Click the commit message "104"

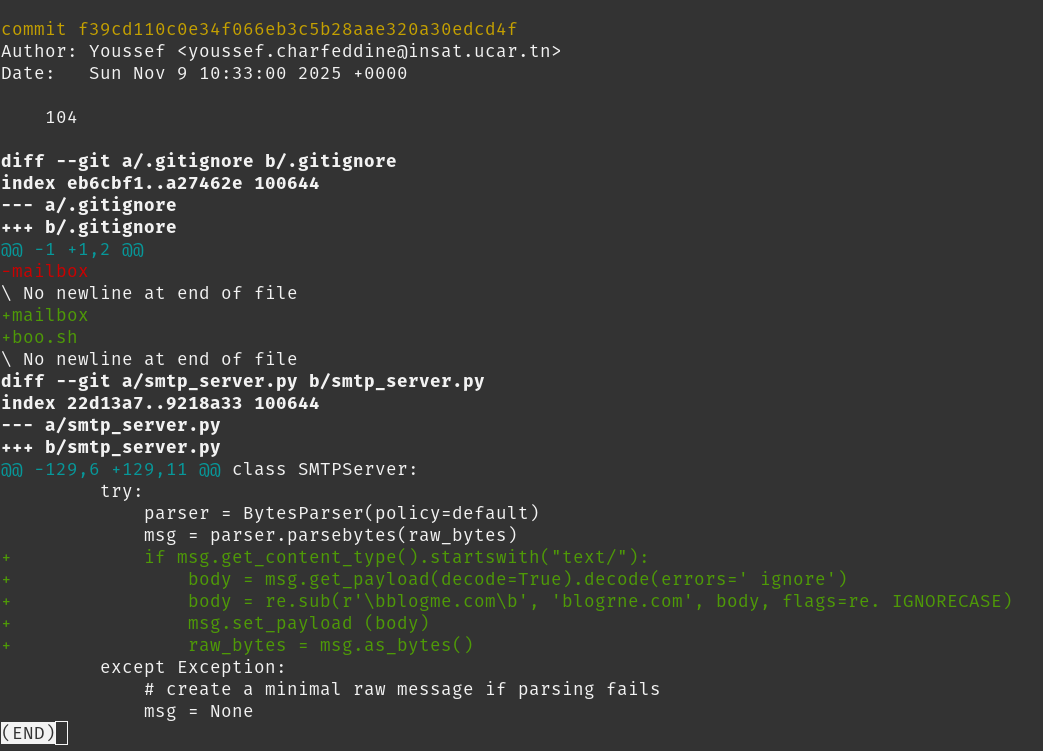61,117
